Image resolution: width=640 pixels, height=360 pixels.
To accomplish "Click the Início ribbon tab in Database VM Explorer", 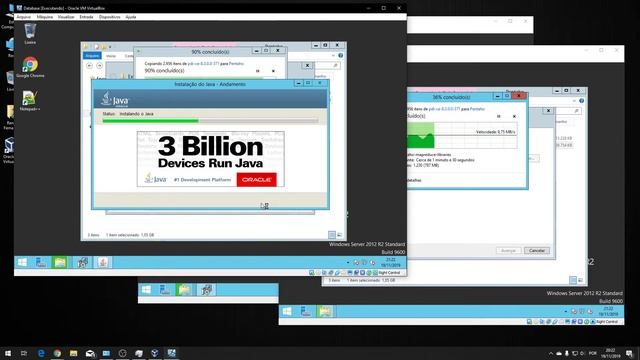I will click(111, 56).
